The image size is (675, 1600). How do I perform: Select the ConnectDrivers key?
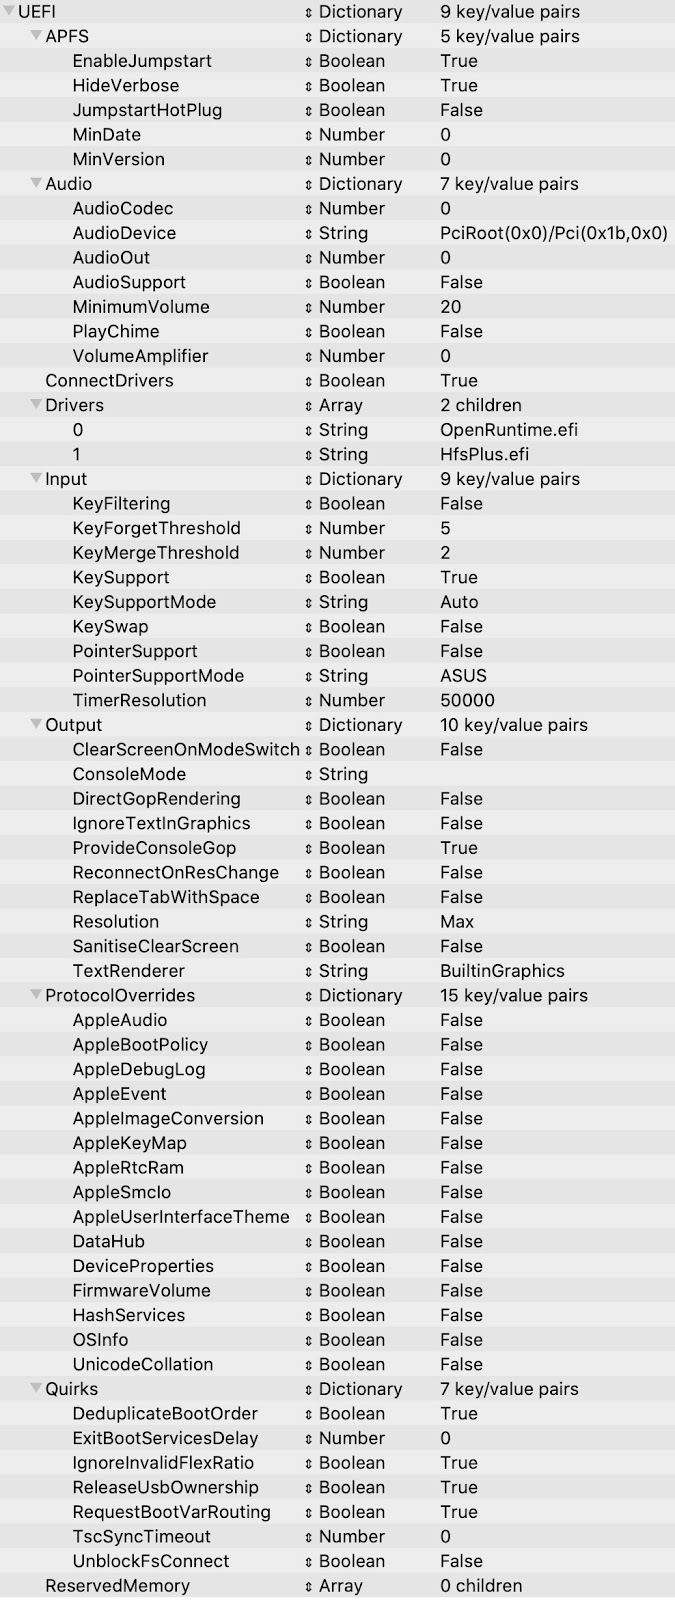coord(109,381)
